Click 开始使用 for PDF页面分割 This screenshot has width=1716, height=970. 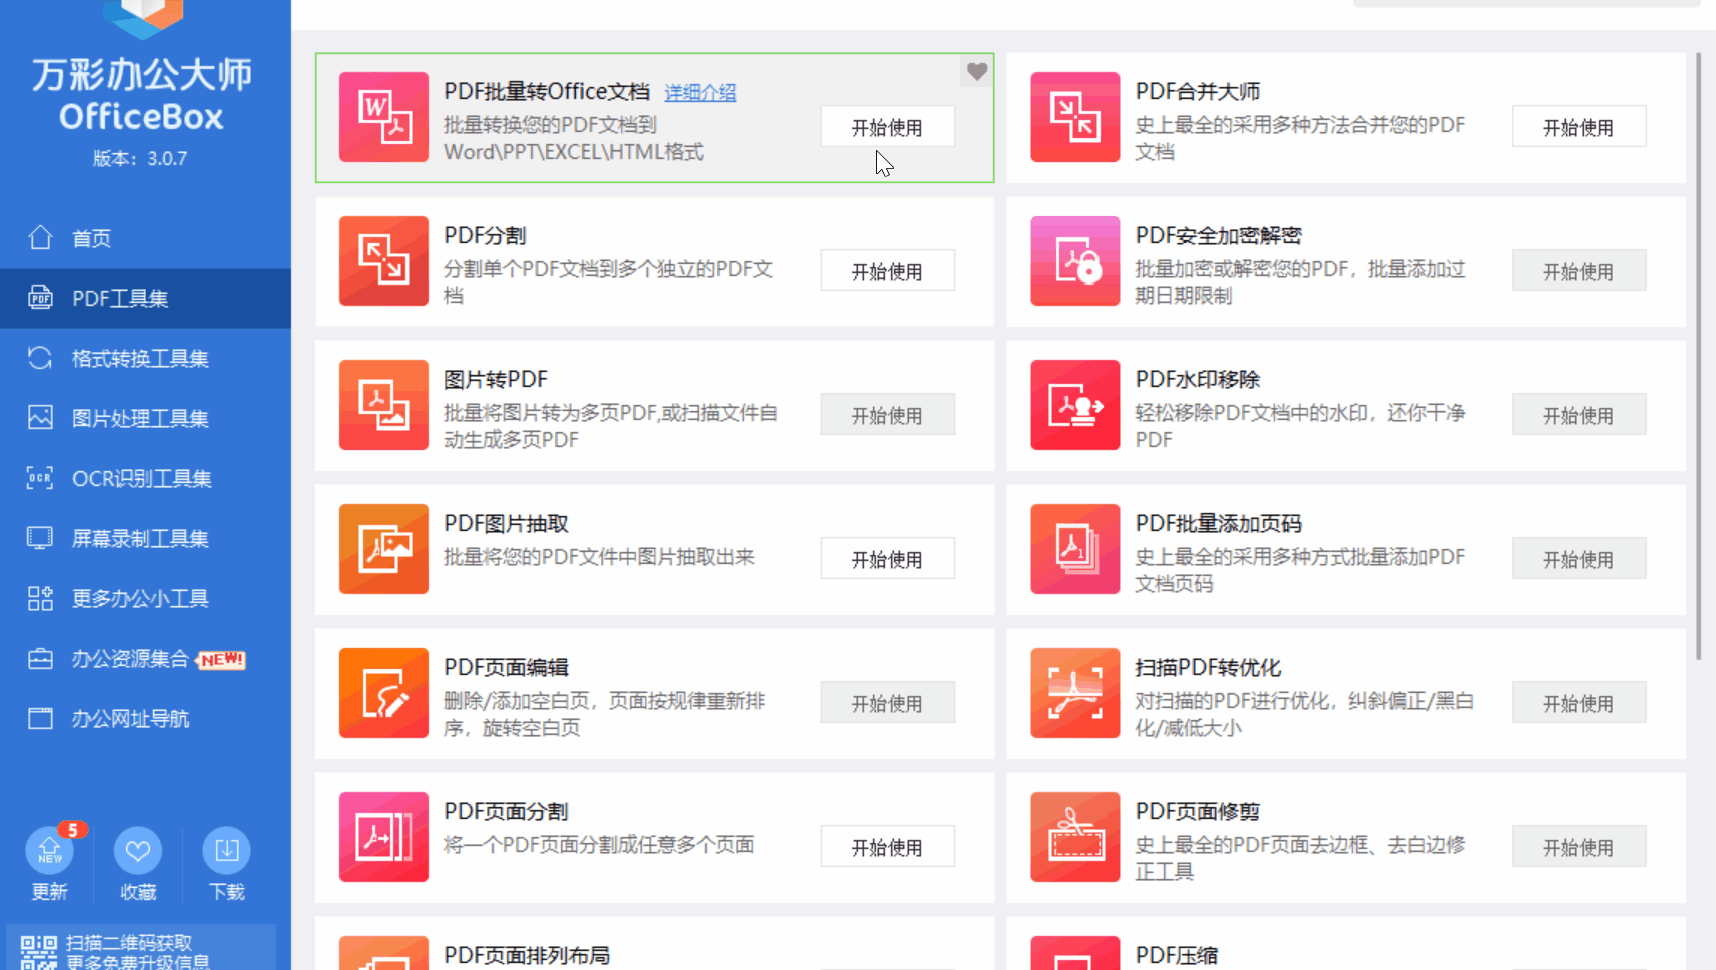(x=887, y=847)
